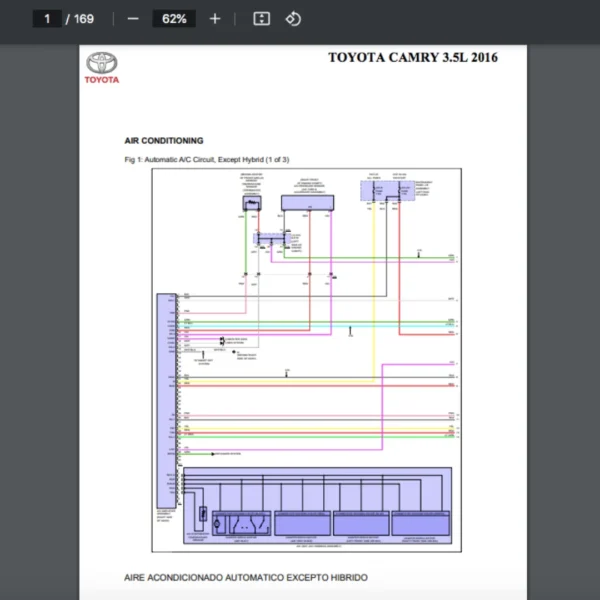Click the Fig 1 Automatic A/C Circuit caption
Viewport: 600px width, 600px height.
pyautogui.click(x=207, y=160)
